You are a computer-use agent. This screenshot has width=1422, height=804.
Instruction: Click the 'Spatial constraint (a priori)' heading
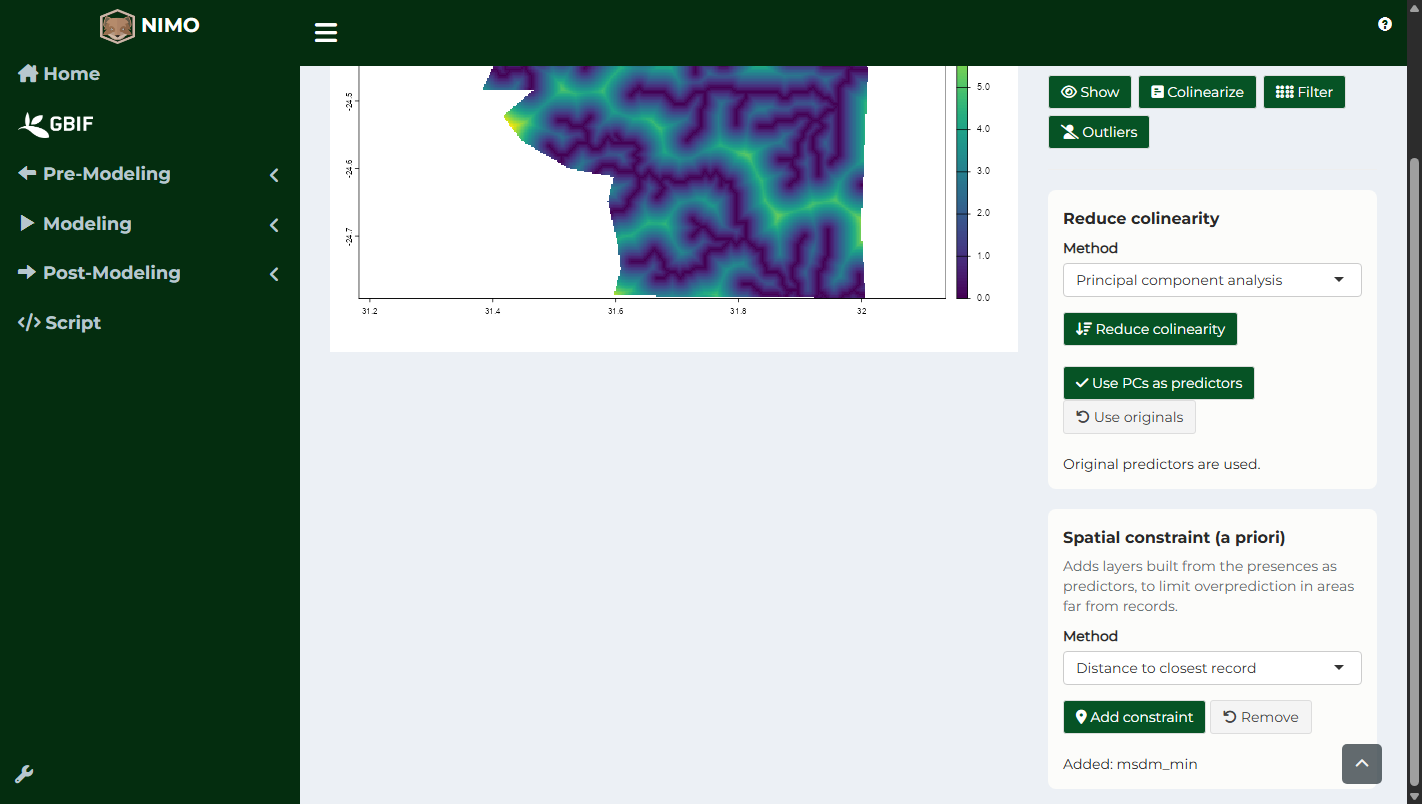[1173, 538]
